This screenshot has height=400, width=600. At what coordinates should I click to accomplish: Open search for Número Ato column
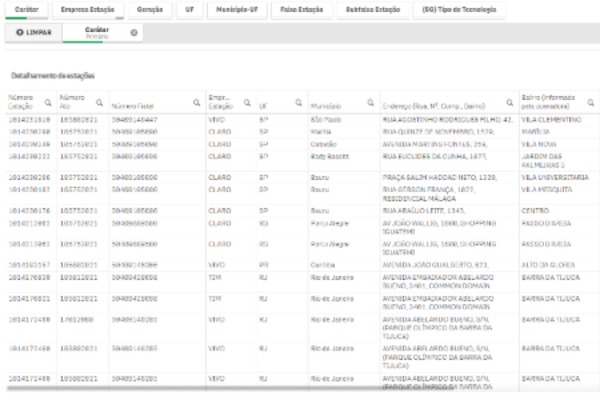(99, 102)
